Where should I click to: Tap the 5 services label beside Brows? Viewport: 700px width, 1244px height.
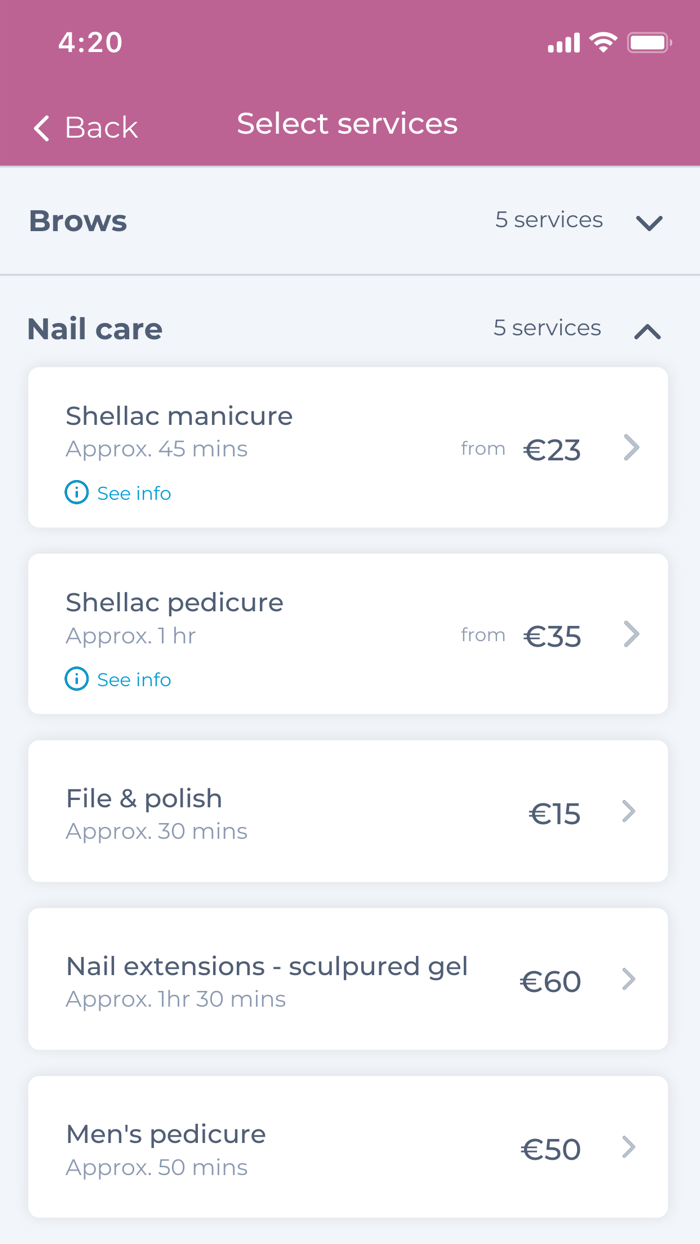click(548, 220)
